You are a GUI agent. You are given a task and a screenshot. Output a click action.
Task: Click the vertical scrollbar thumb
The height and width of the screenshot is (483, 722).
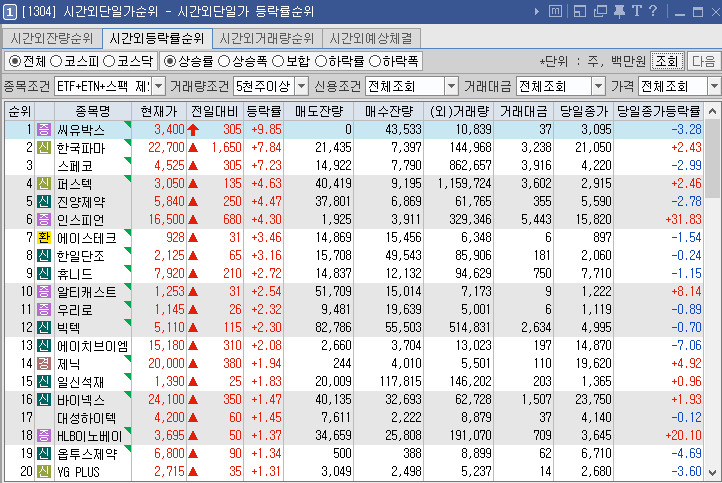point(712,159)
